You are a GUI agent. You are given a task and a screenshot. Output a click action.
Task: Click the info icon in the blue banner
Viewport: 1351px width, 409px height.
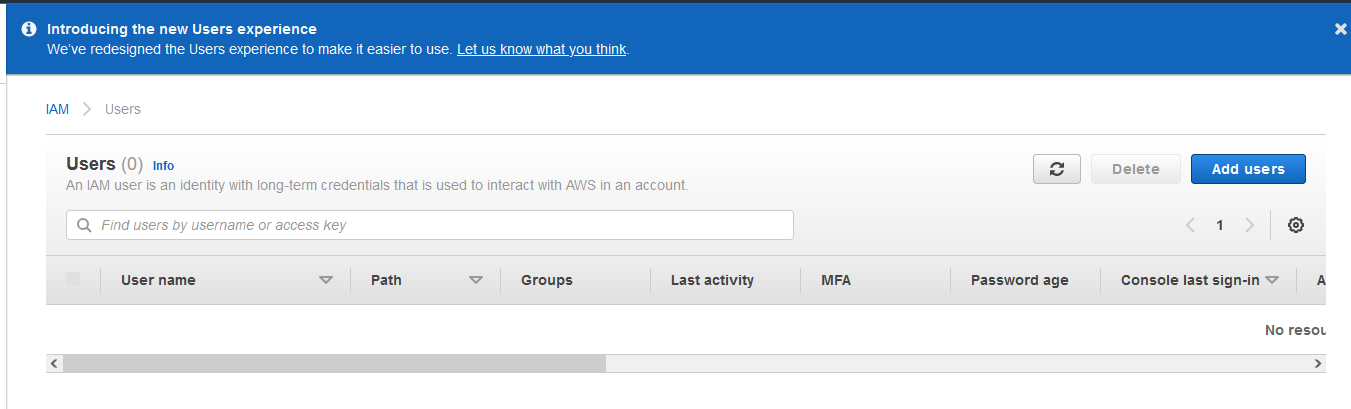tap(29, 29)
